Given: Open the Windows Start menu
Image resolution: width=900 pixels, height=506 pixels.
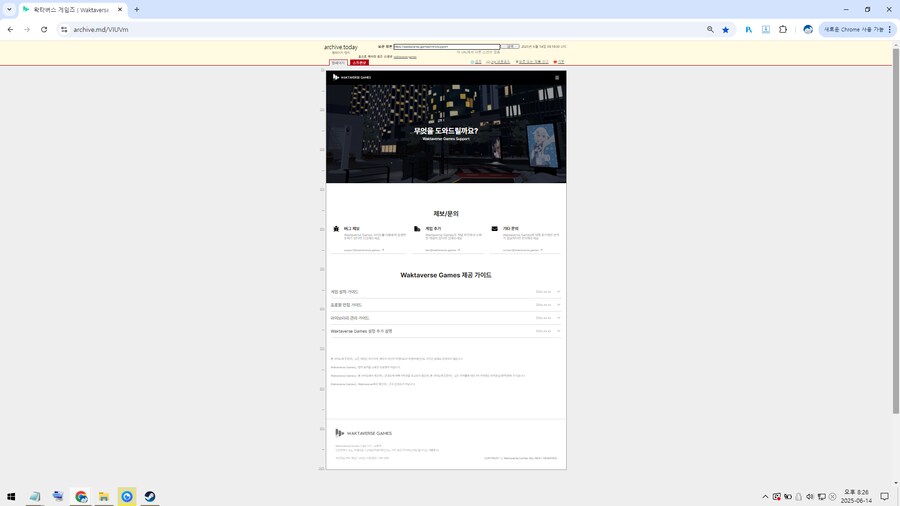Looking at the screenshot, I should (11, 496).
